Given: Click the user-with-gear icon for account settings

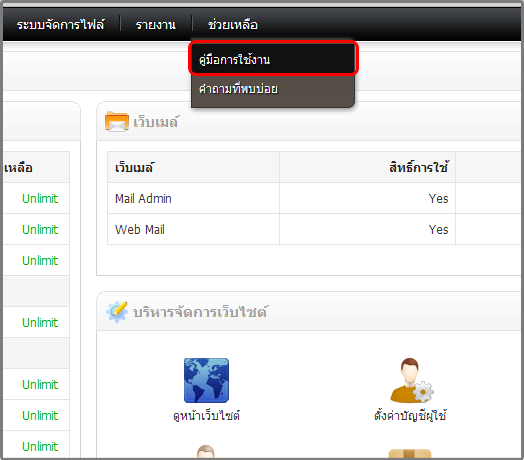Looking at the screenshot, I should 412,380.
